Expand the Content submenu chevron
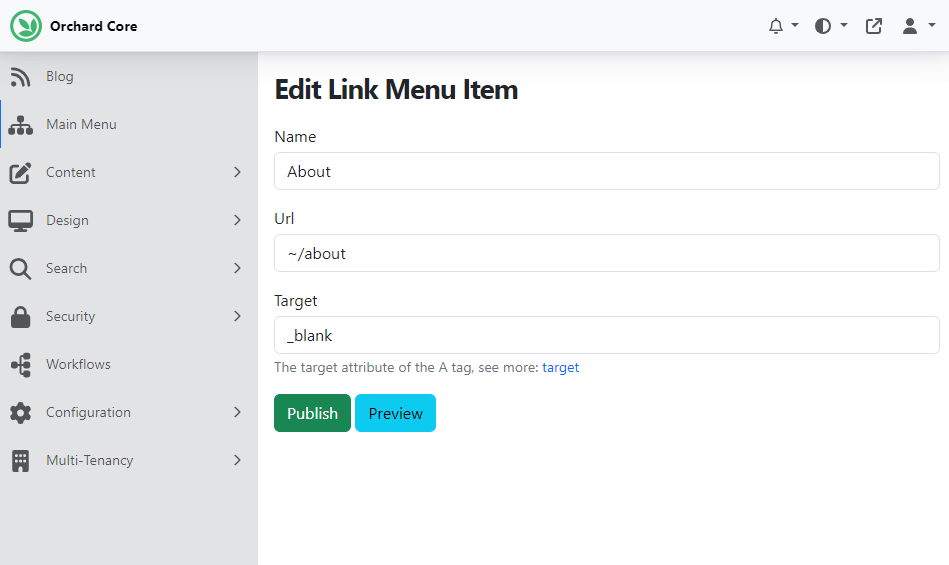949x565 pixels. 237,172
